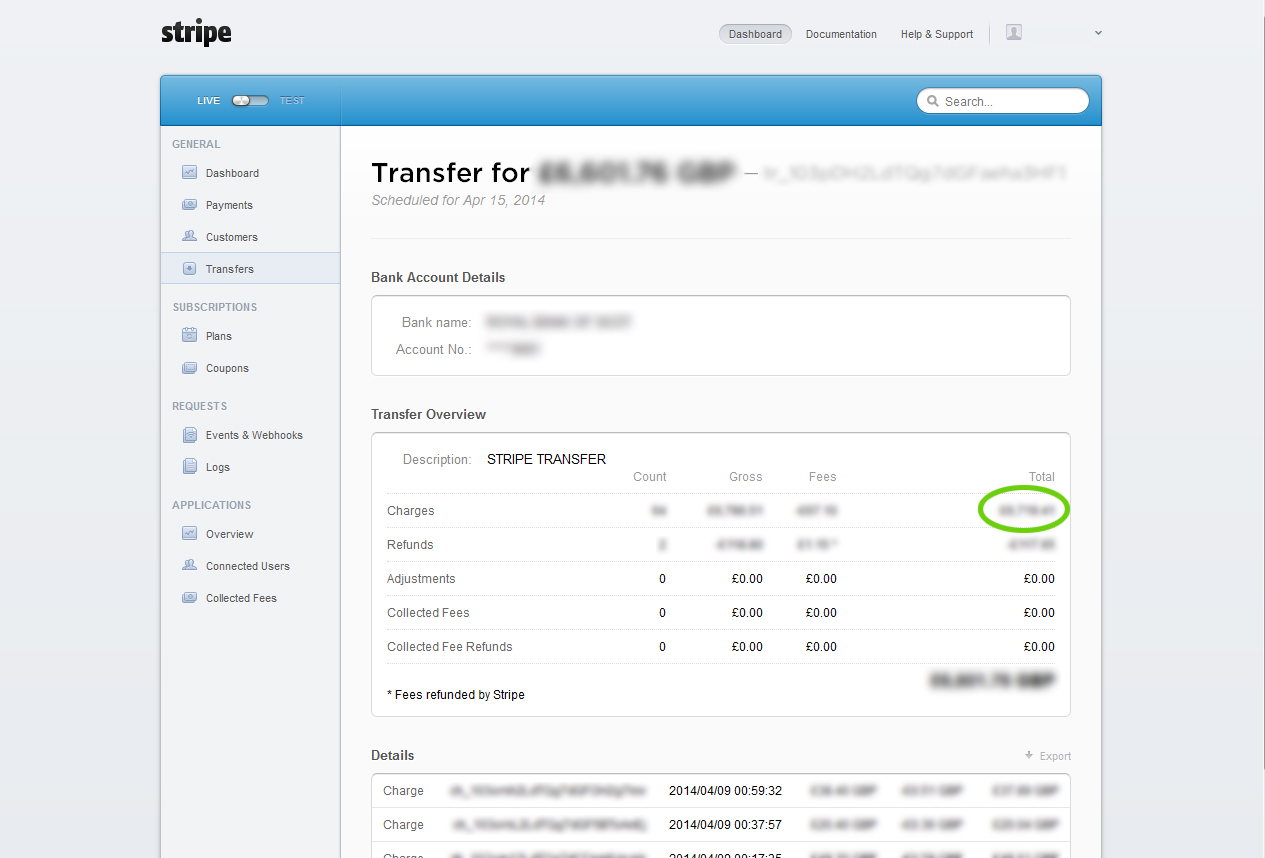The image size is (1265, 858).
Task: Click the user avatar icon
Action: (x=1014, y=33)
